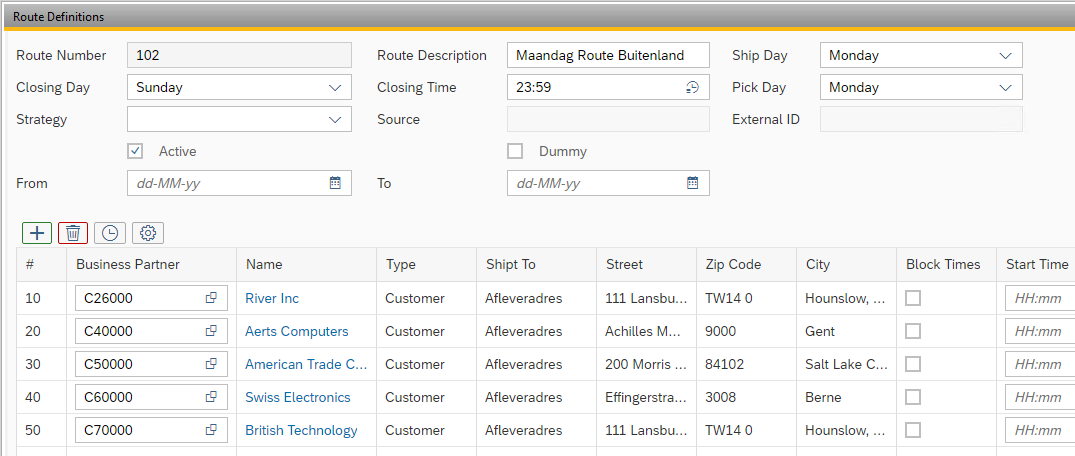Uncheck the Active checkbox
Image resolution: width=1075 pixels, height=456 pixels.
tap(135, 151)
